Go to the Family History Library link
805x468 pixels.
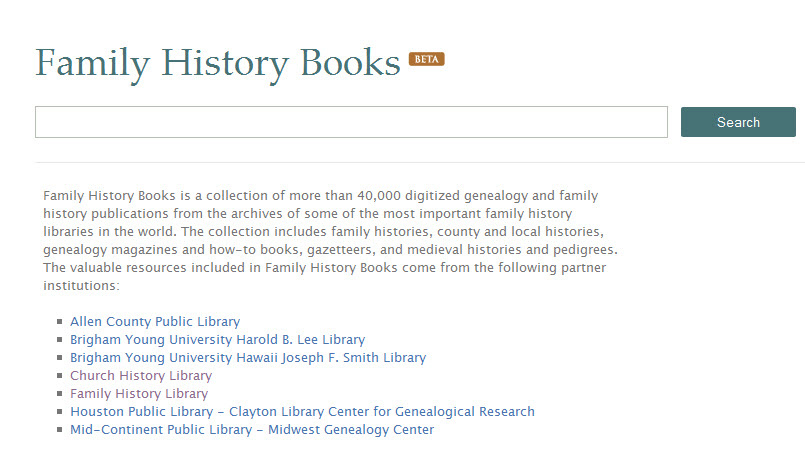(139, 394)
